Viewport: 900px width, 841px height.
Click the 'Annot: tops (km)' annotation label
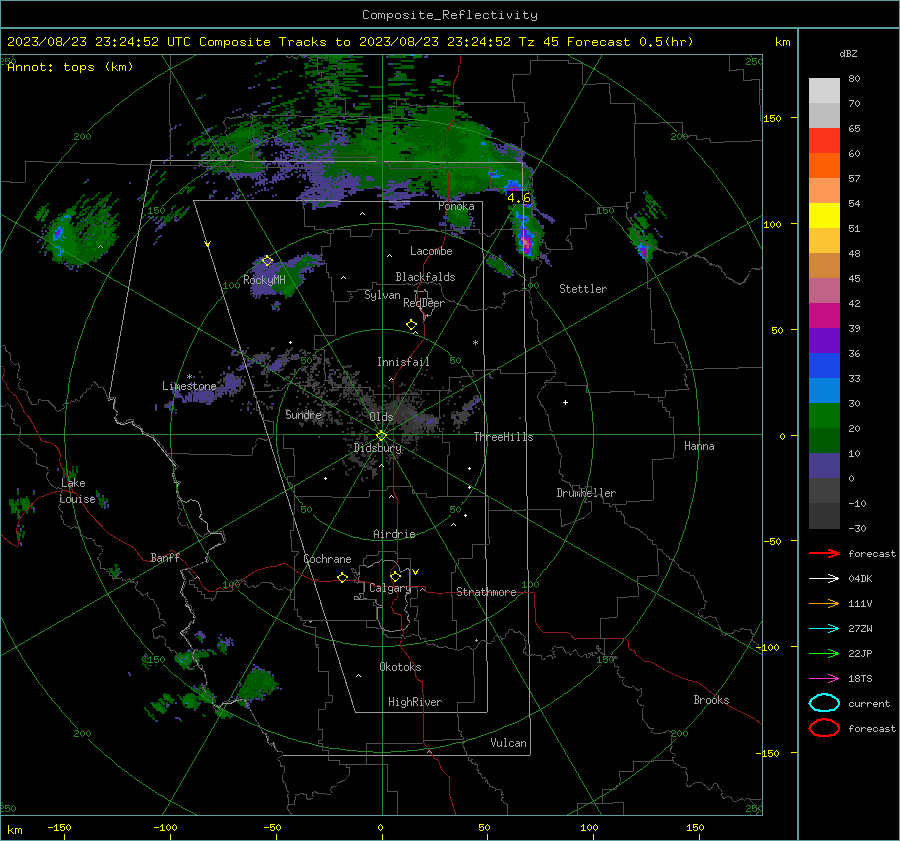[x=70, y=67]
